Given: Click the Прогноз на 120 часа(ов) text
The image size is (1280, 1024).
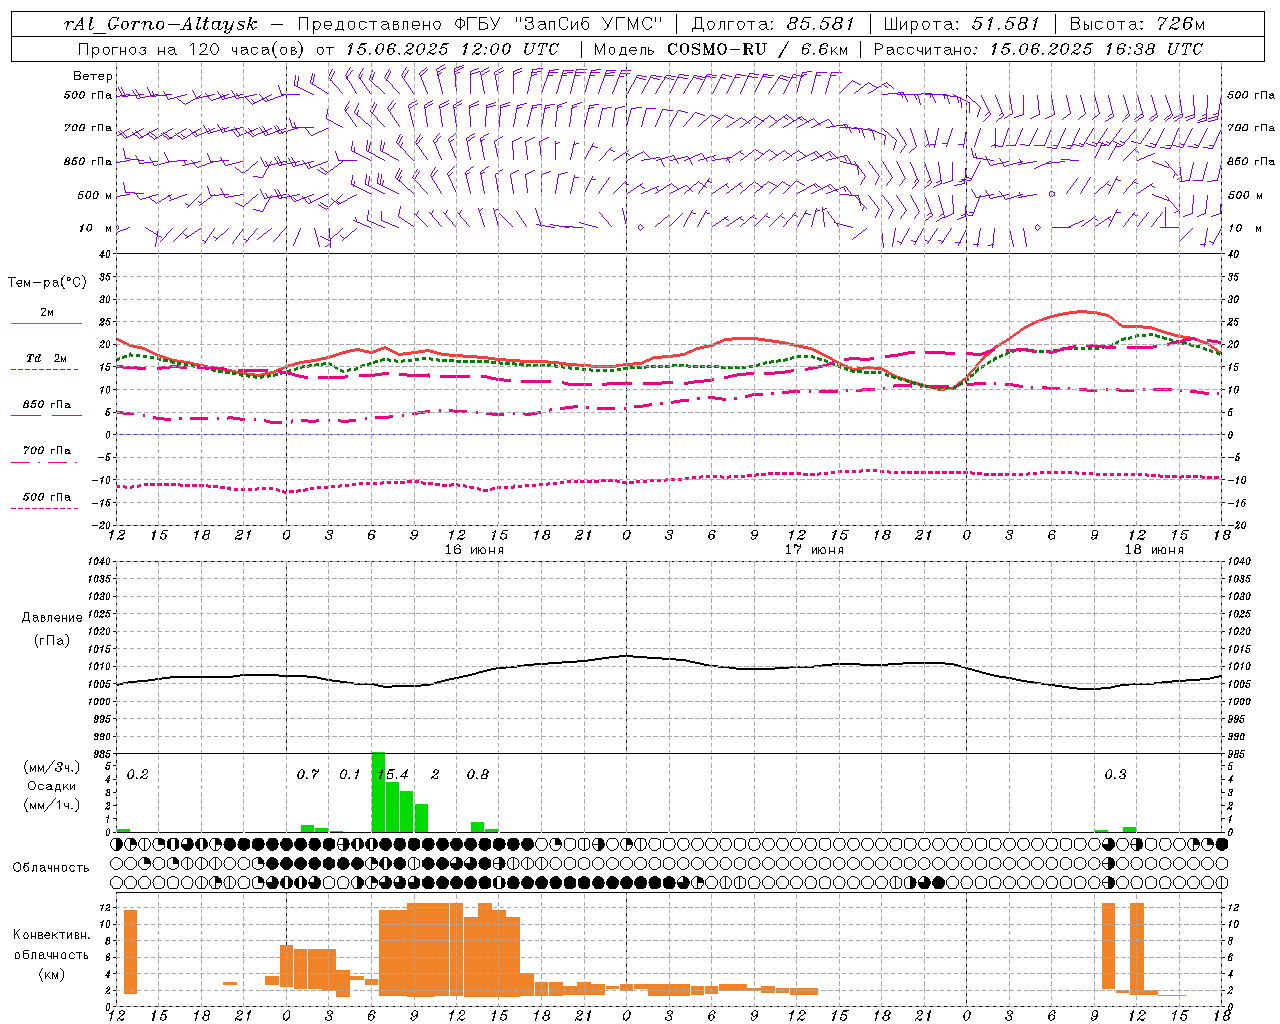Looking at the screenshot, I should (x=191, y=49).
